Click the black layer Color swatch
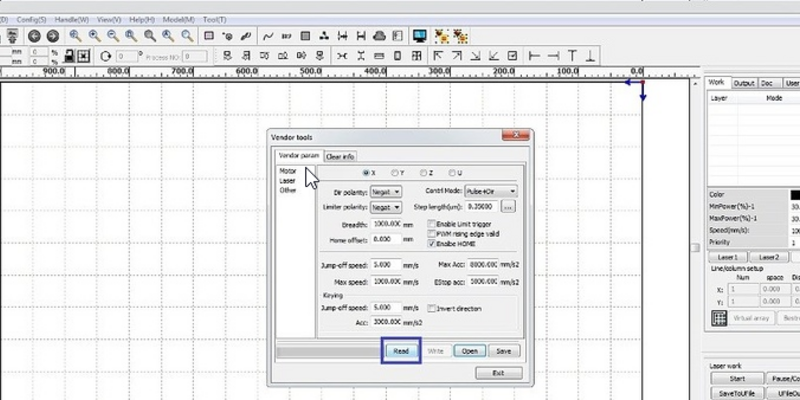 coord(795,194)
